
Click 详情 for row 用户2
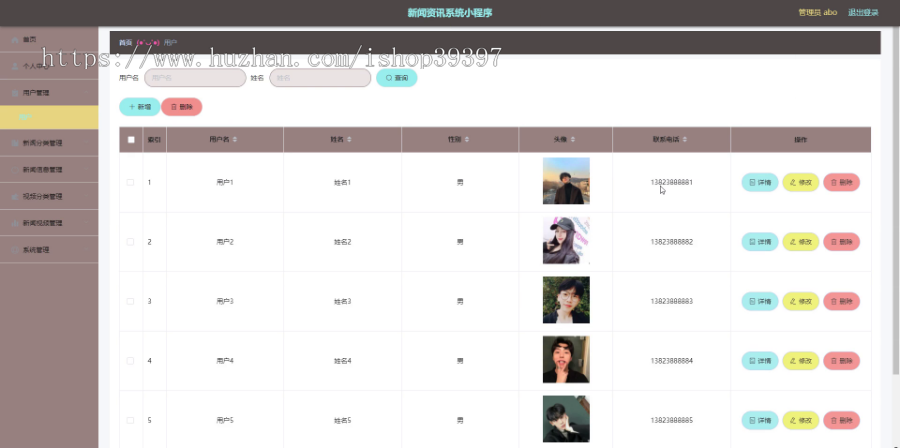click(760, 242)
